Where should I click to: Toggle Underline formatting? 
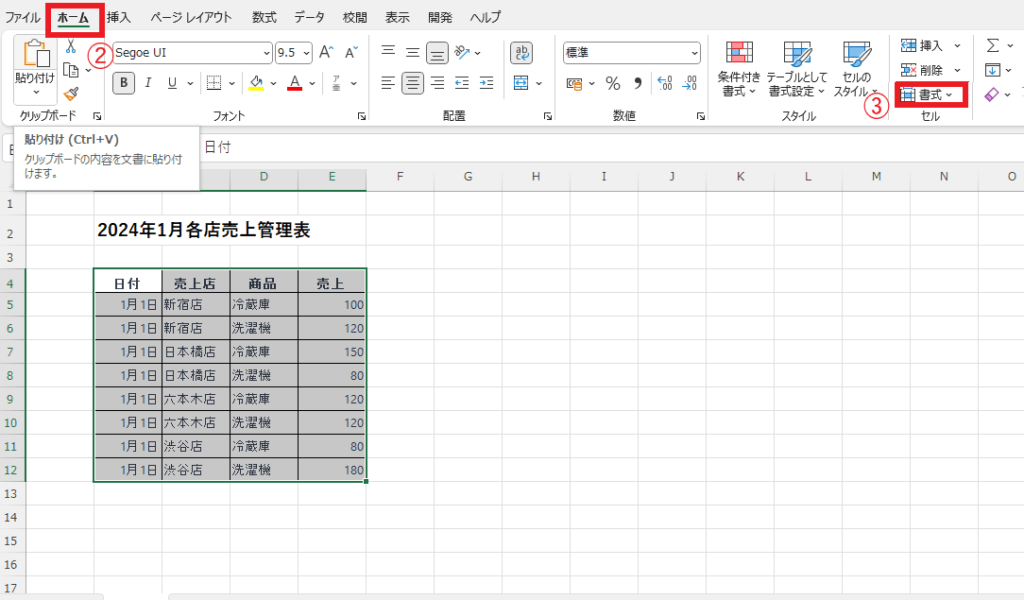point(172,83)
